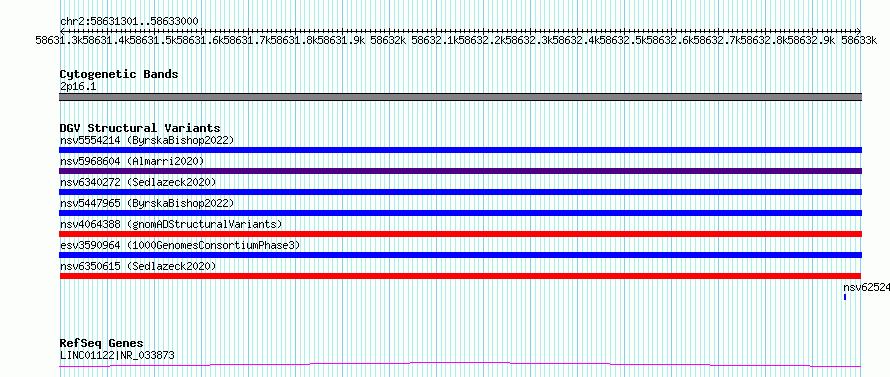Open the nsv5968604 (Almarri2020) variant label
Viewport: 890px width, 377px height.
(x=132, y=161)
